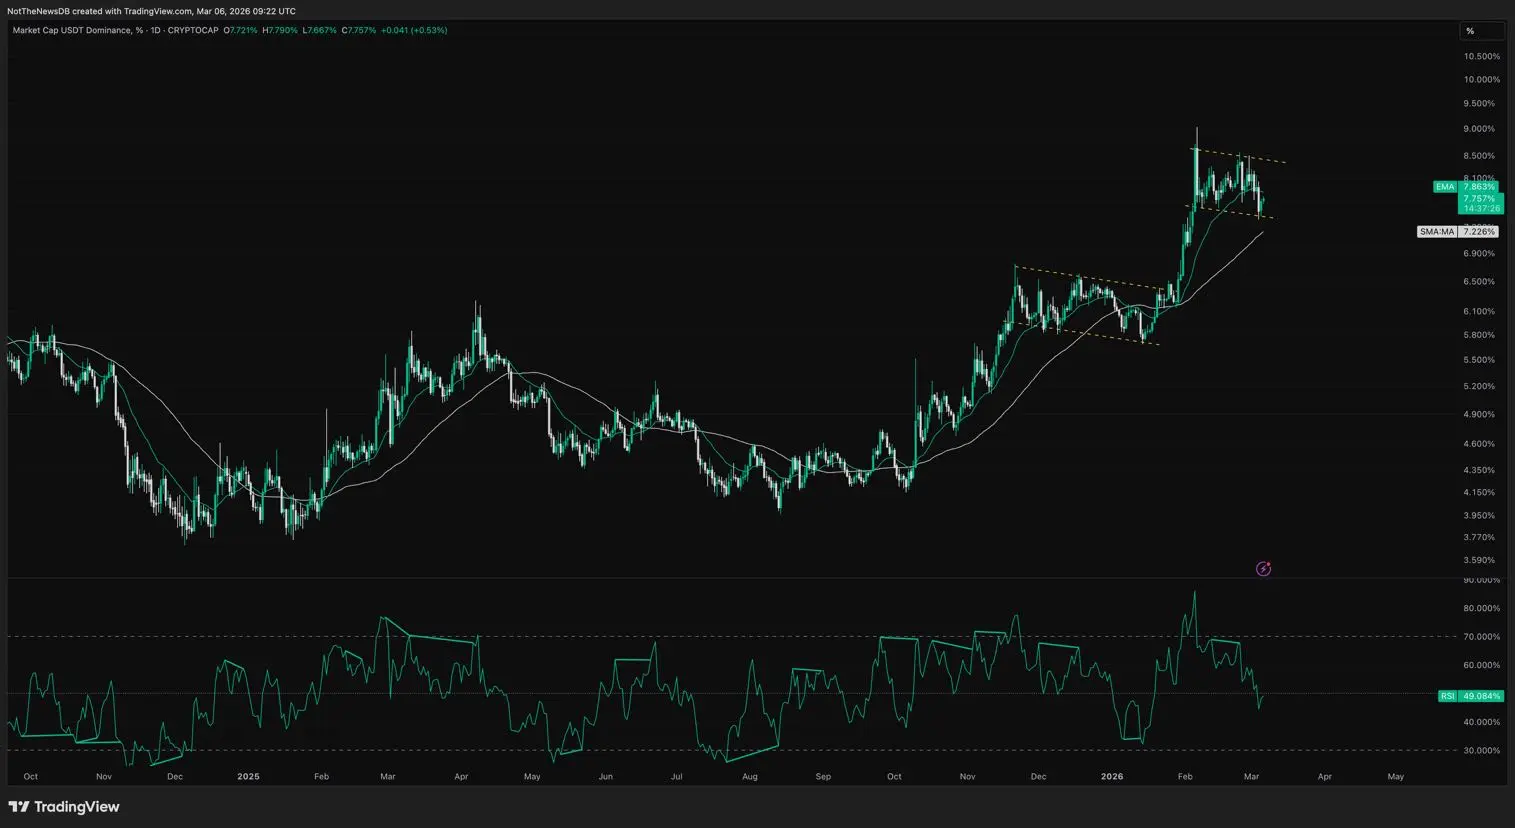The height and width of the screenshot is (828, 1515).
Task: Click the 5.800% price axis label
Action: (1479, 335)
